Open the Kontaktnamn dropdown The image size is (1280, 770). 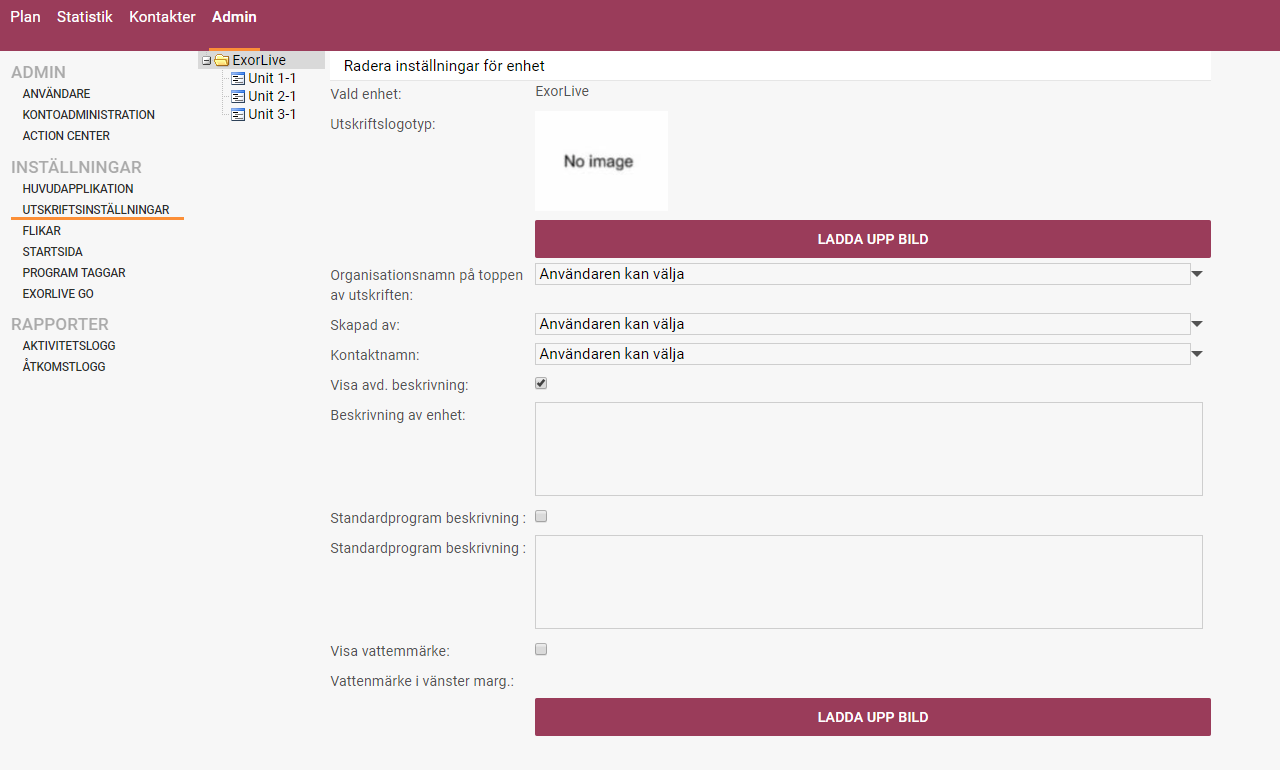click(862, 354)
